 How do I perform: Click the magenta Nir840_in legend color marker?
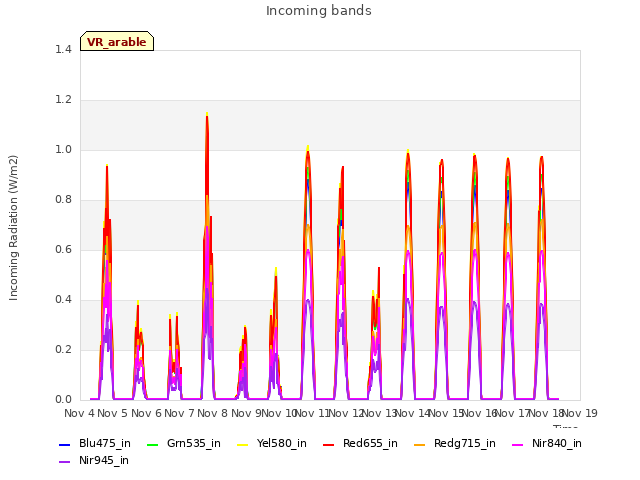point(518,444)
